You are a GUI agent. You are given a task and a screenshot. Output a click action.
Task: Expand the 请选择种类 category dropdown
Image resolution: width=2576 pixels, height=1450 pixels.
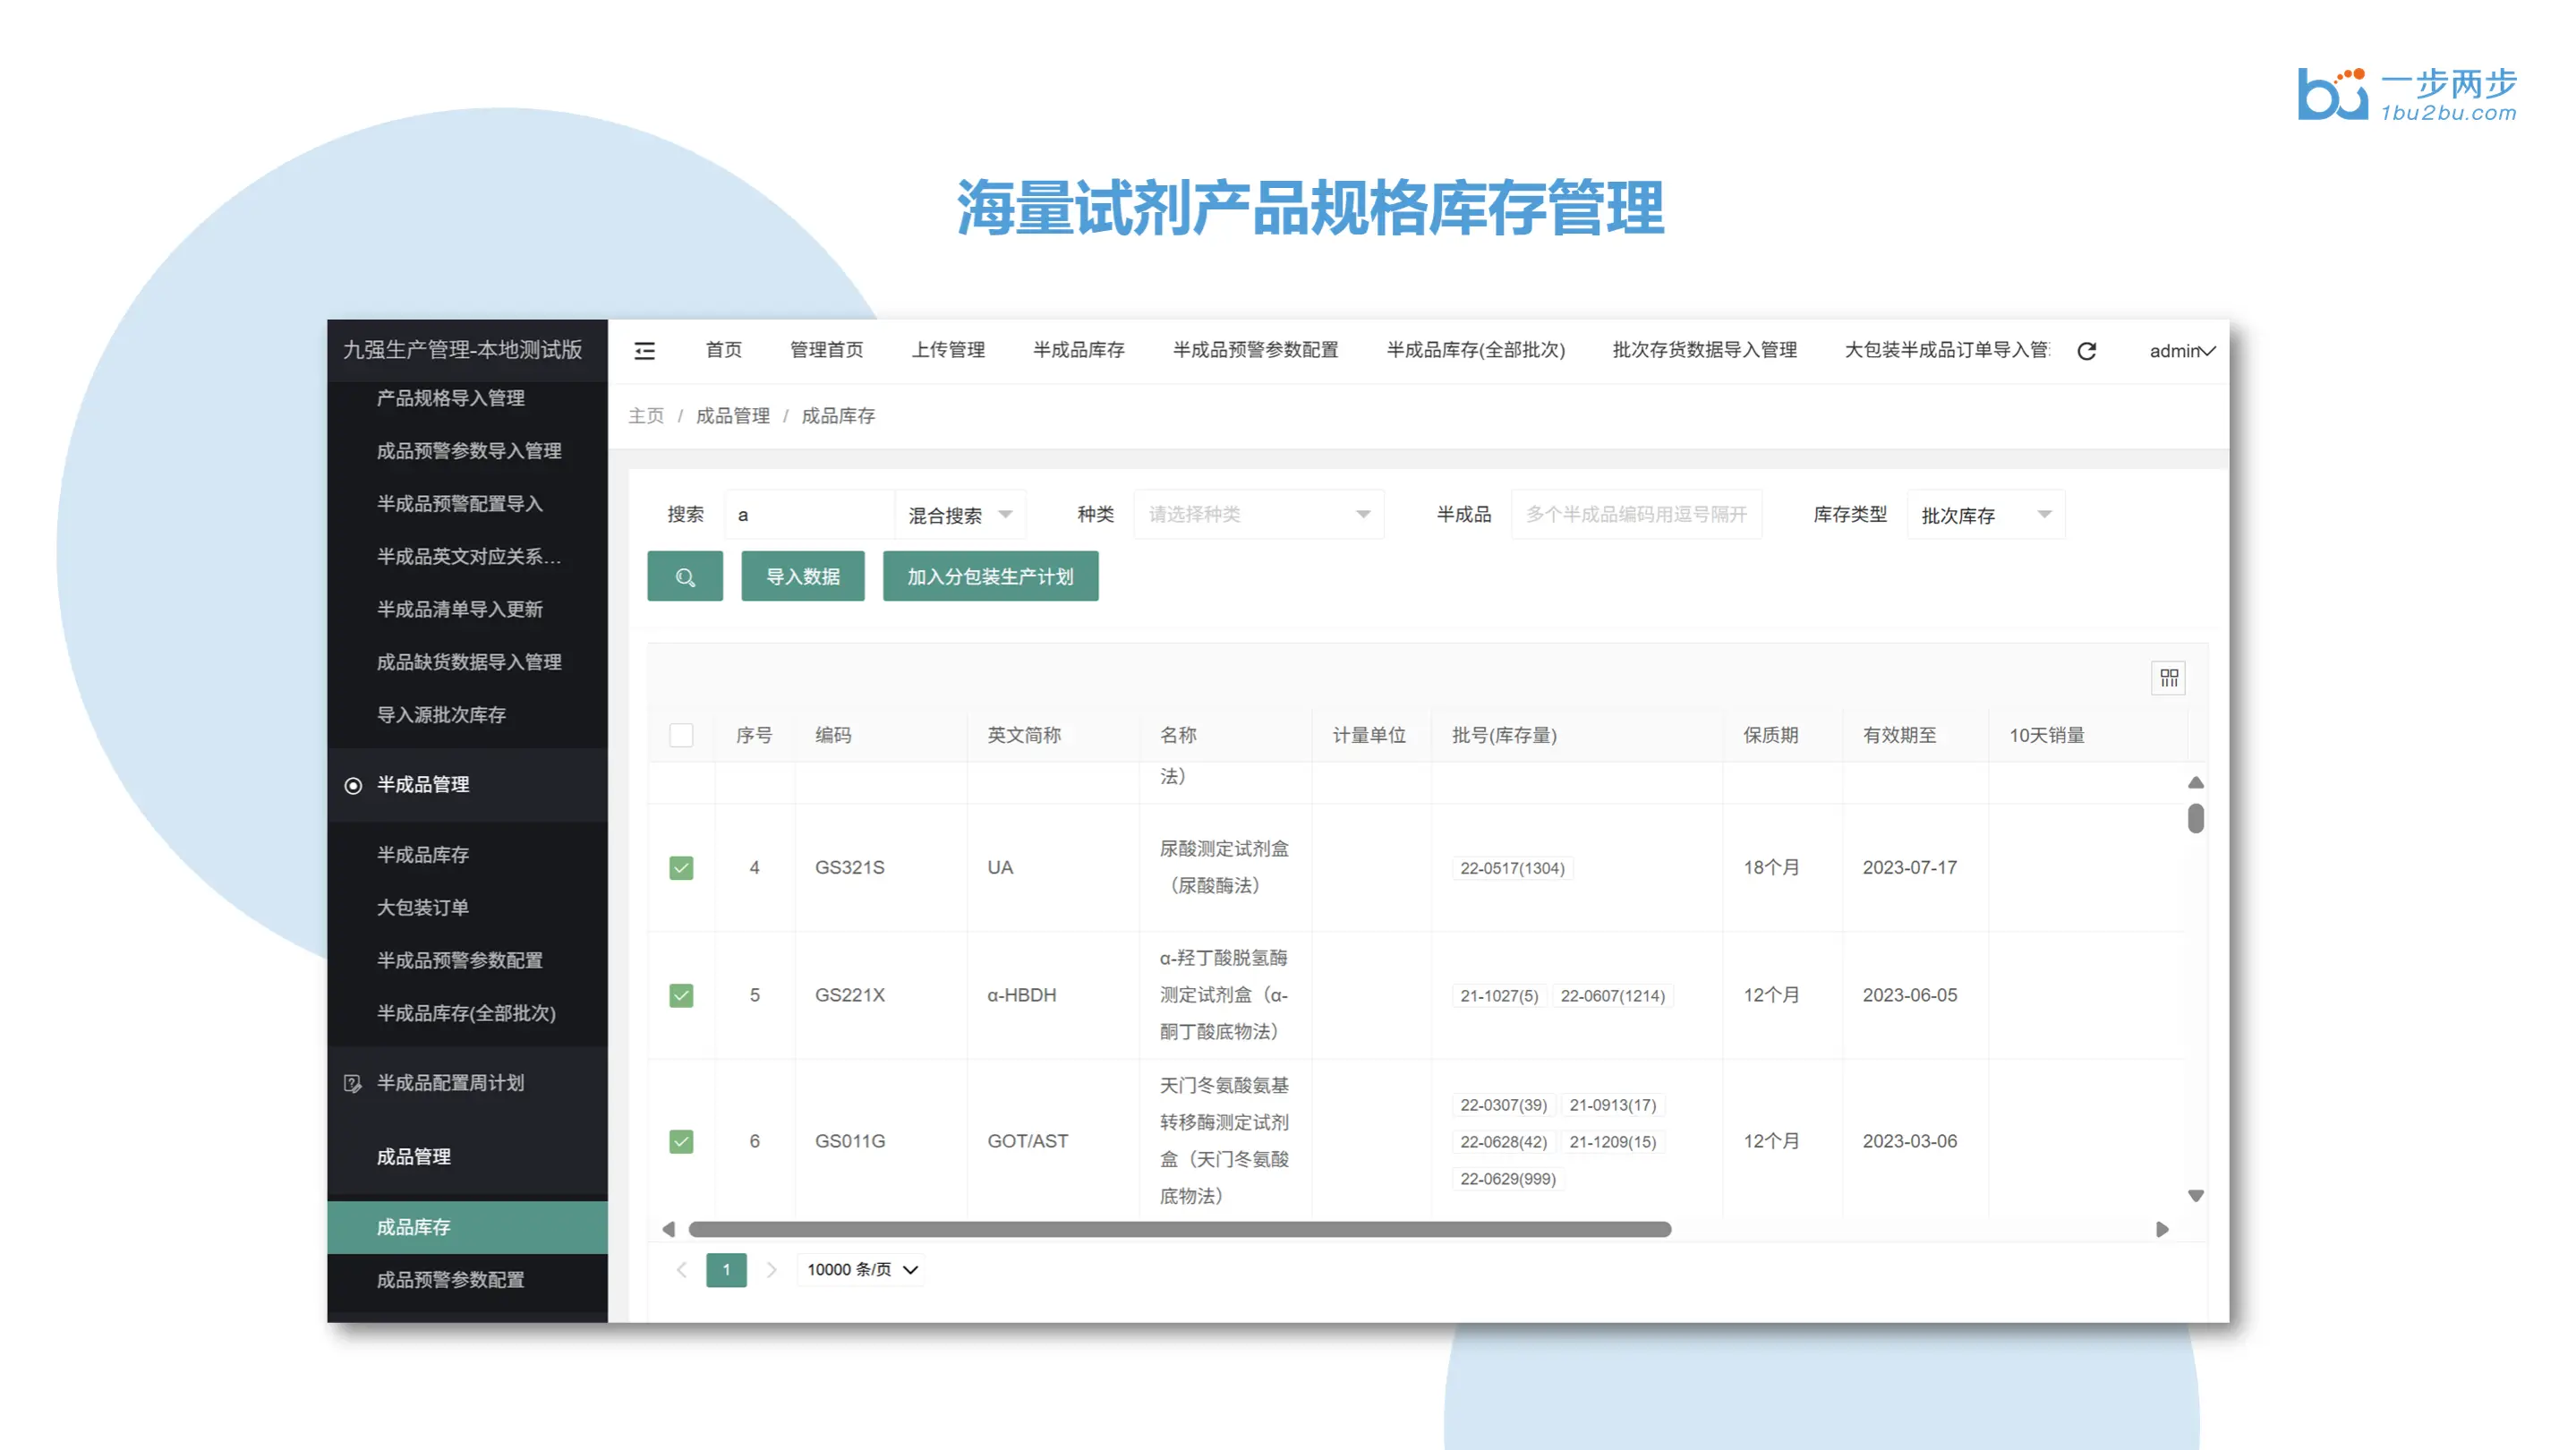pos(1258,515)
